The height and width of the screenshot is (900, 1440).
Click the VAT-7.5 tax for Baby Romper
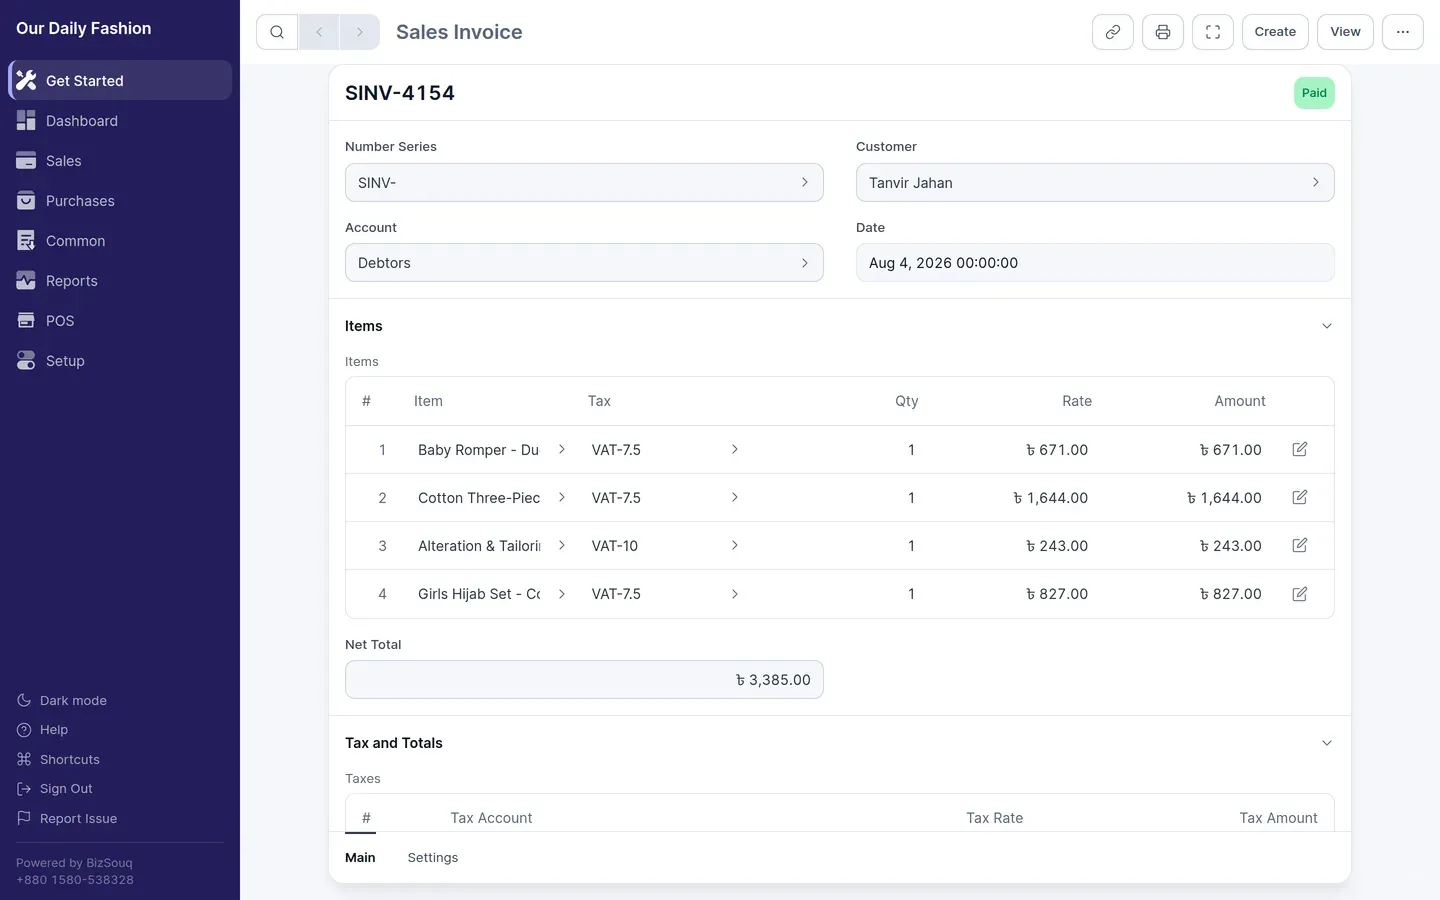[616, 450]
